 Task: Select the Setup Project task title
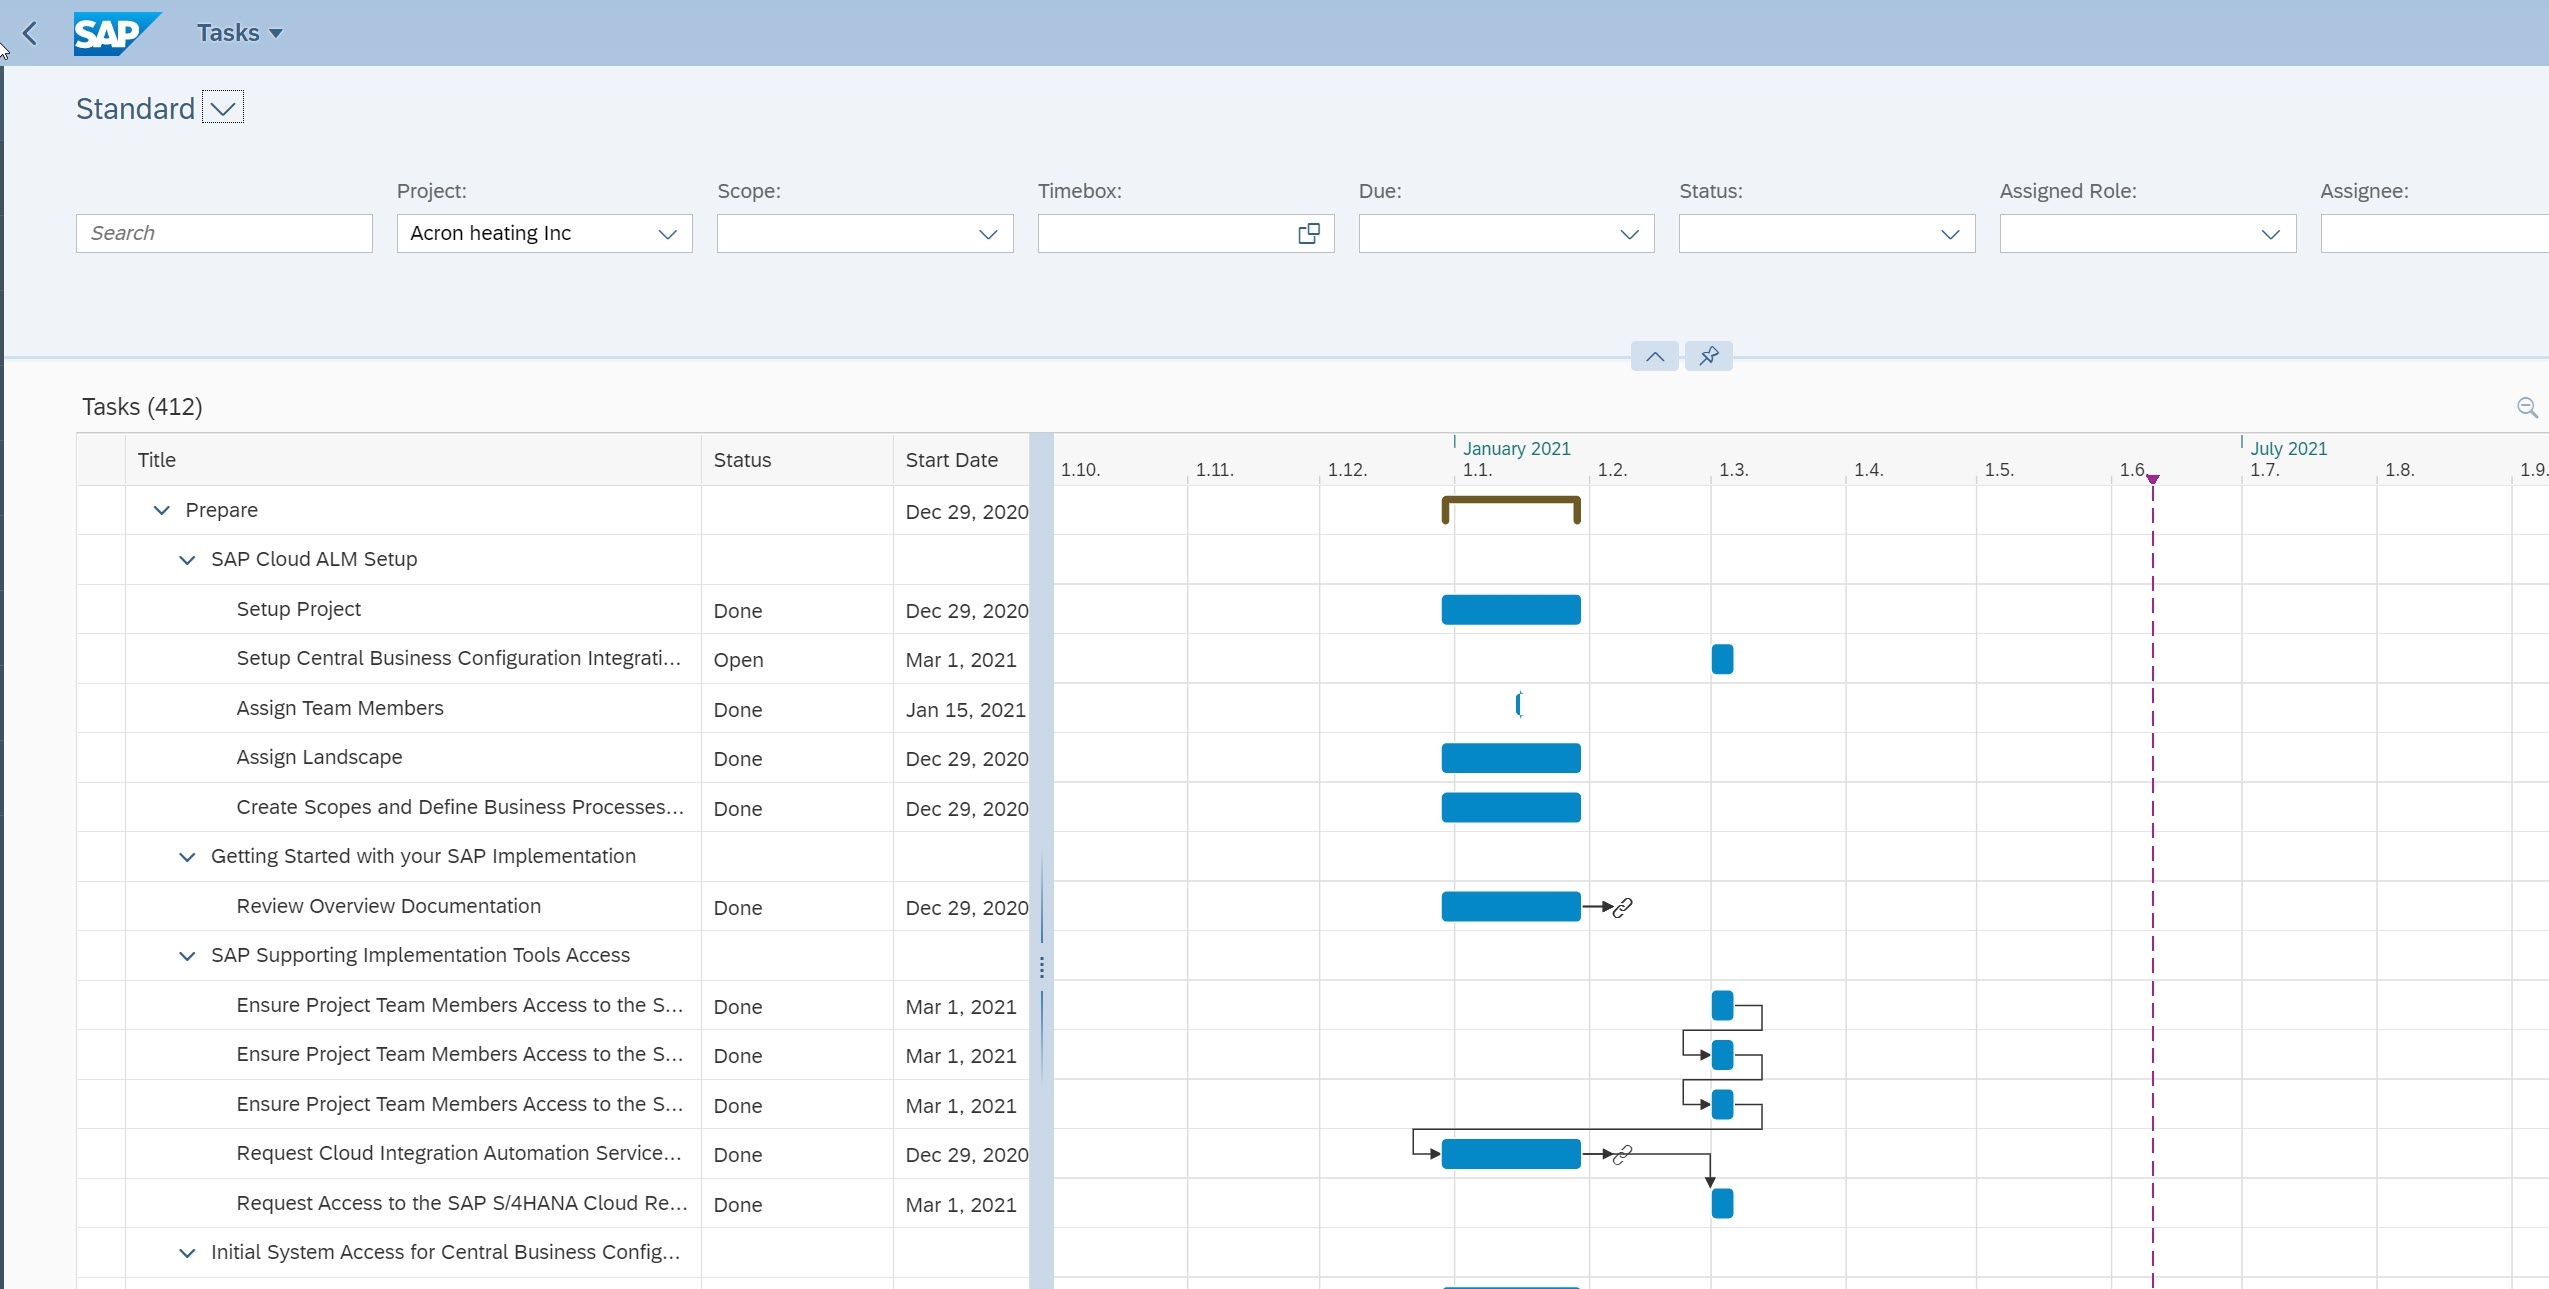click(x=298, y=609)
